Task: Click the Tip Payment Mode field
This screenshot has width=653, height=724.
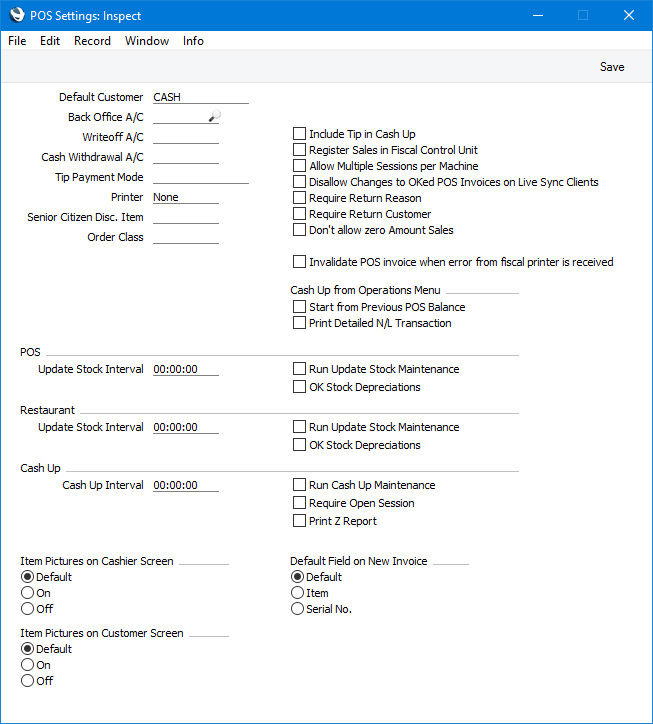Action: coord(200,178)
